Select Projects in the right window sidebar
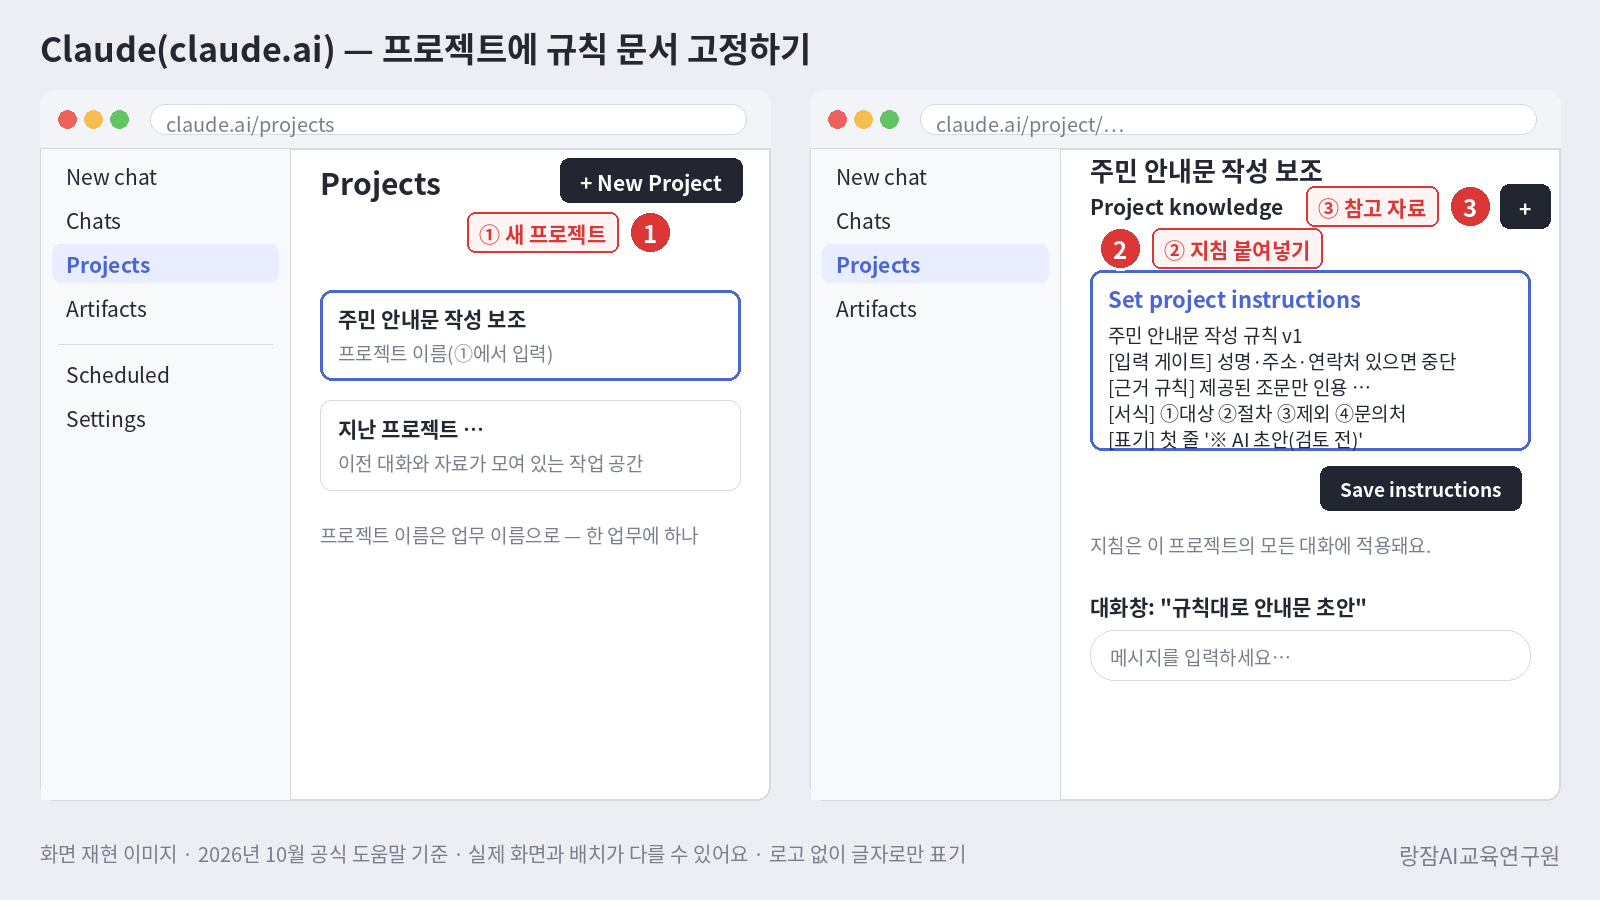Viewport: 1600px width, 900px height. point(935,264)
